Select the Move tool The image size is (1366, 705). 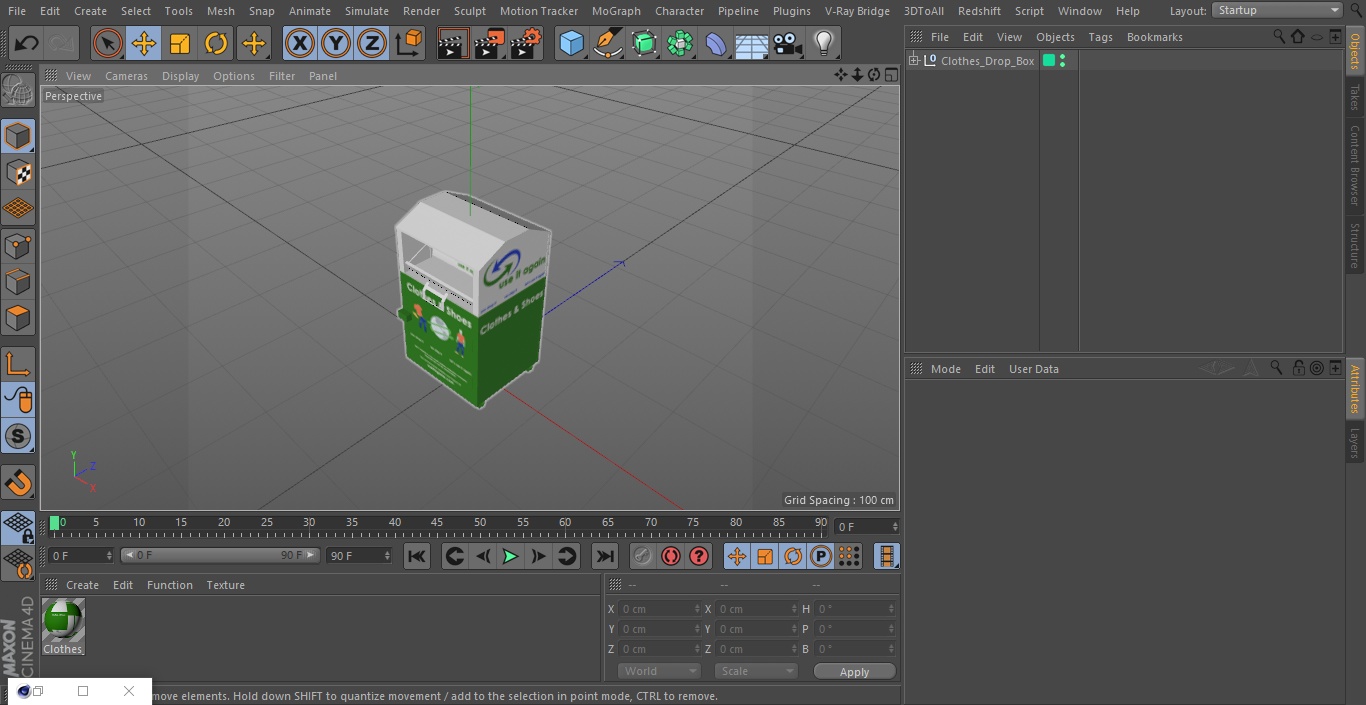point(144,43)
